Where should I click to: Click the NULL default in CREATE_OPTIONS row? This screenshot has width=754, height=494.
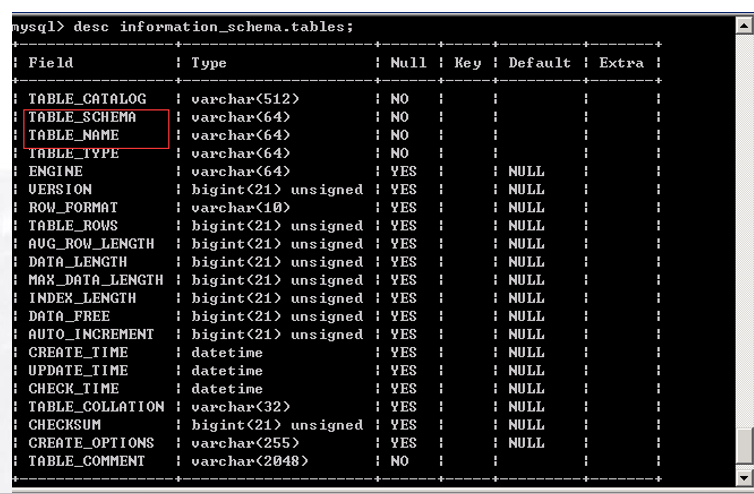[x=527, y=443]
